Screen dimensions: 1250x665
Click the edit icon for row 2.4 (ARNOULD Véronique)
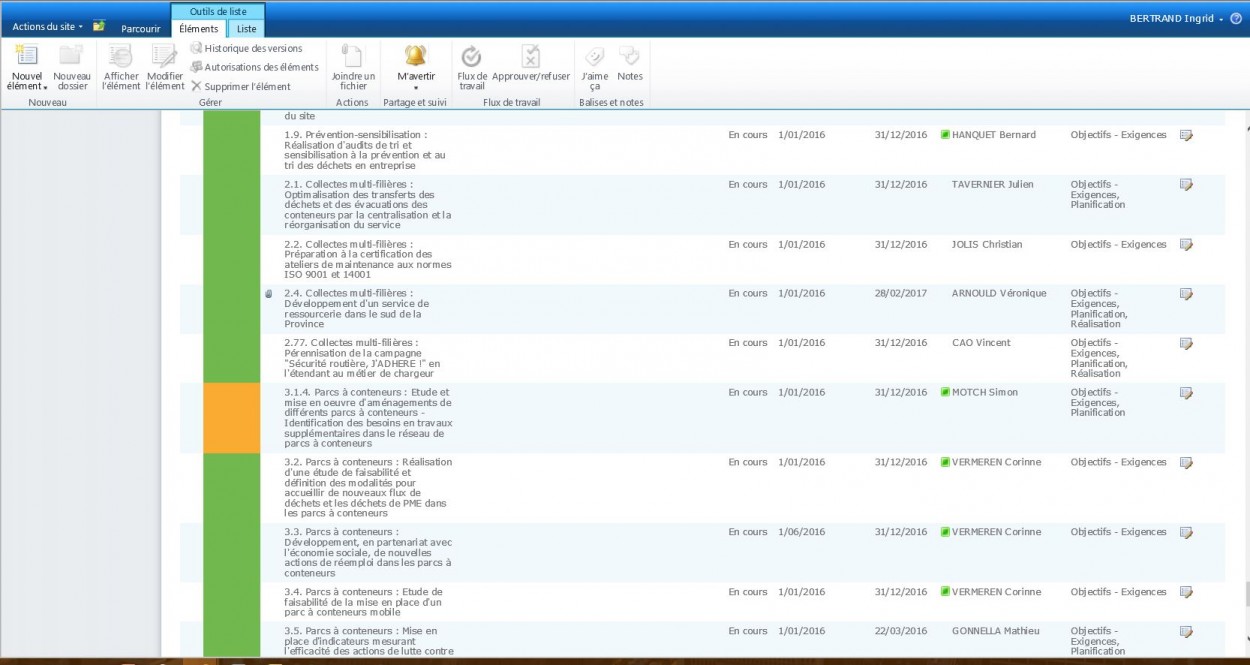(x=1186, y=294)
